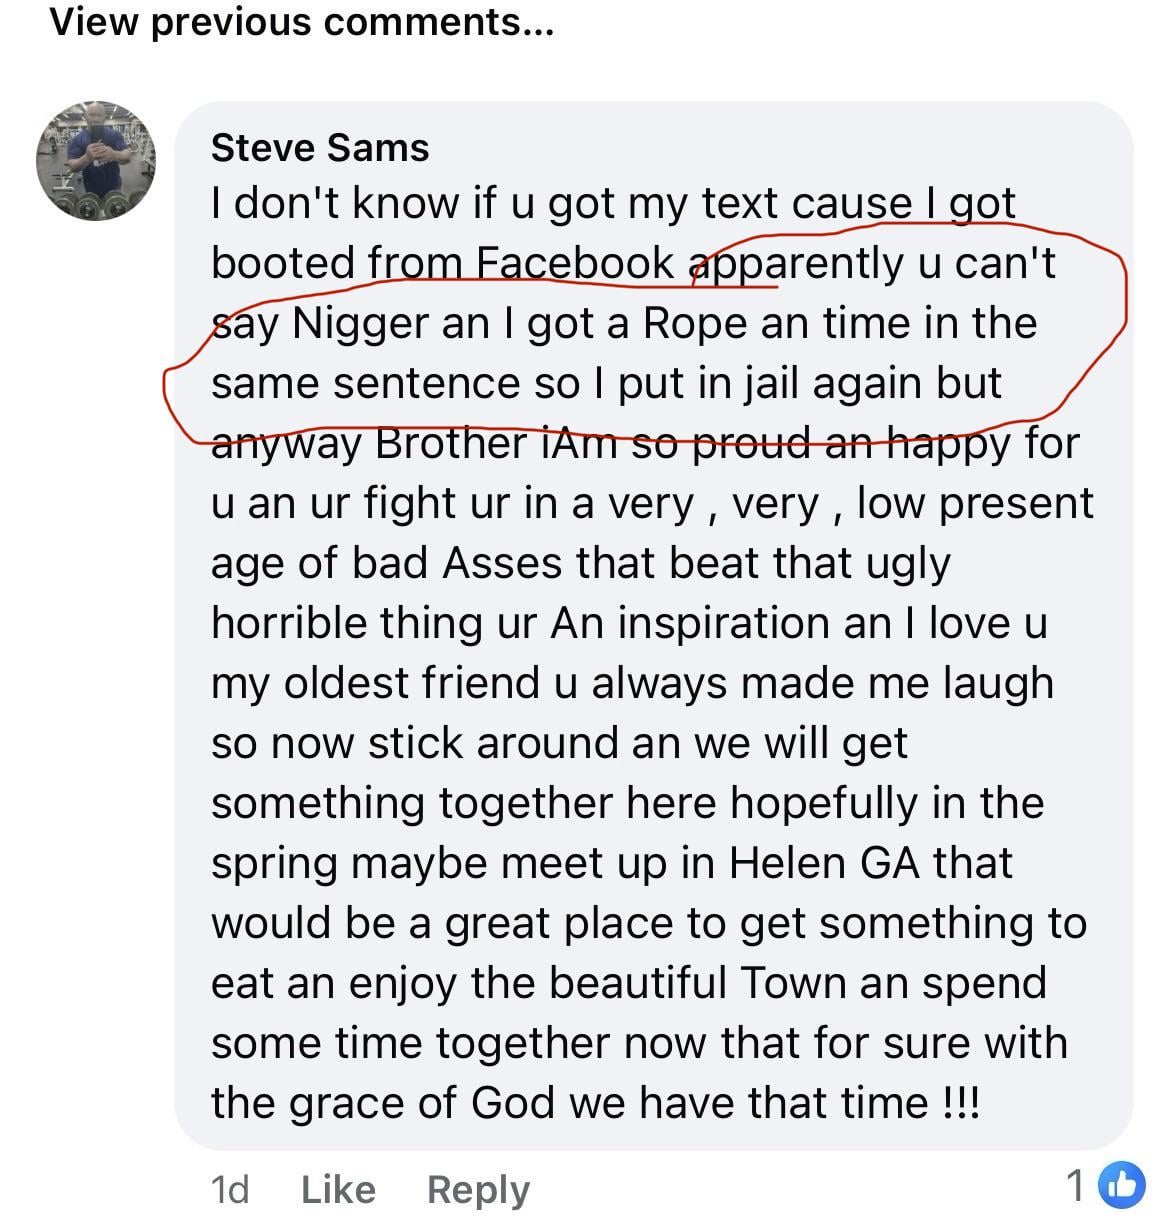Click the word inspiration in the comment

(726, 623)
